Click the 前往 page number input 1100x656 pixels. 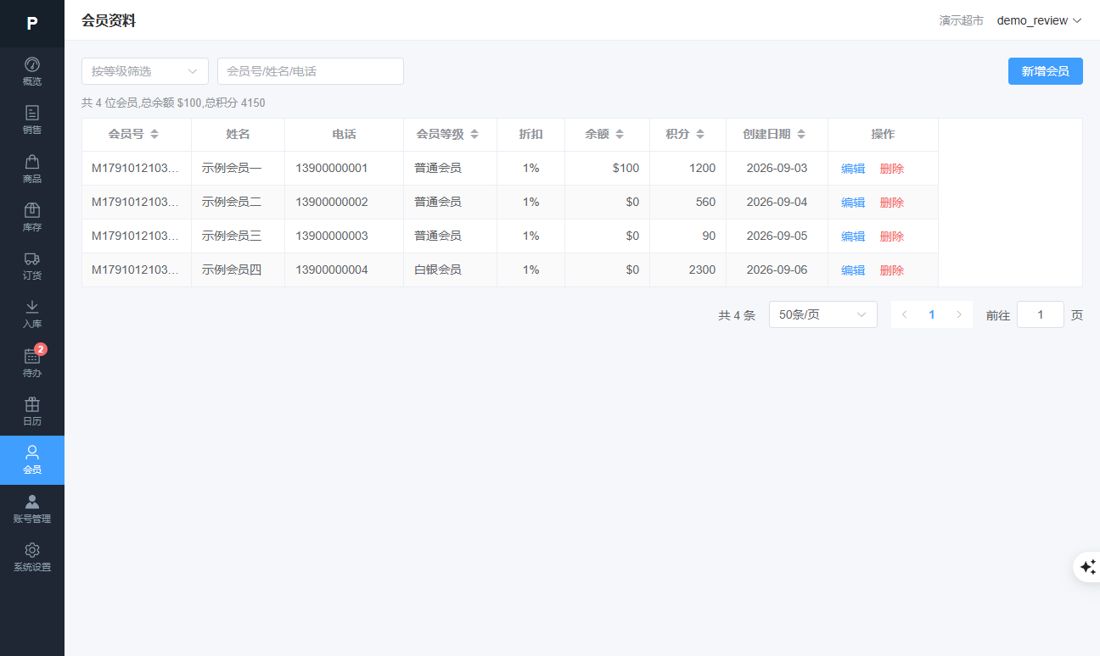coord(1040,315)
